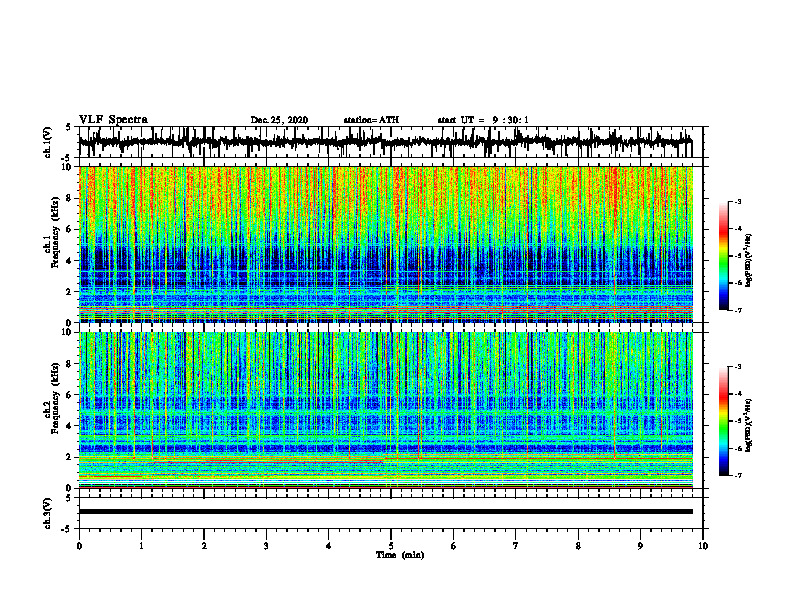Click the ch.2 colorbar log(PSD) label
This screenshot has height=612, width=792.
pos(749,425)
